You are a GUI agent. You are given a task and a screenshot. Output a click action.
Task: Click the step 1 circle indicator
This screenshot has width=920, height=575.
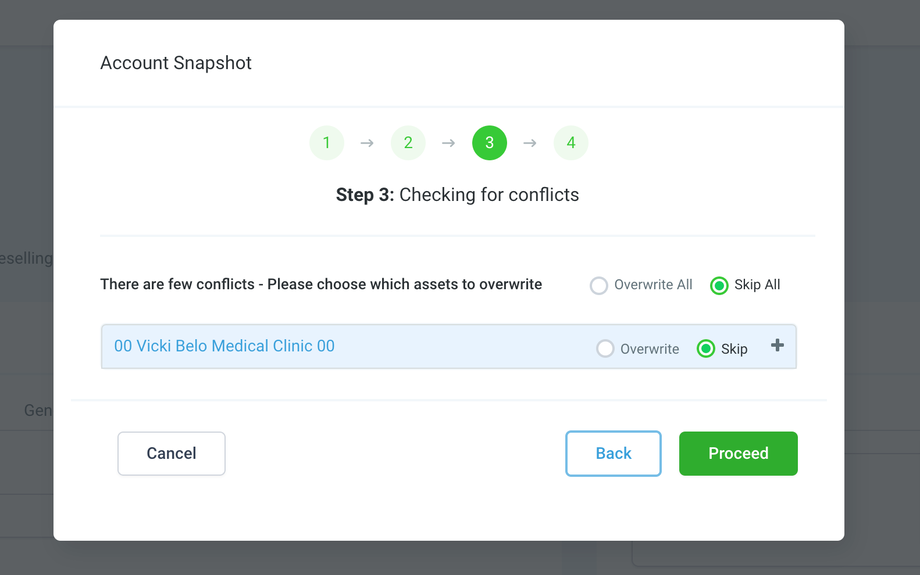point(326,143)
